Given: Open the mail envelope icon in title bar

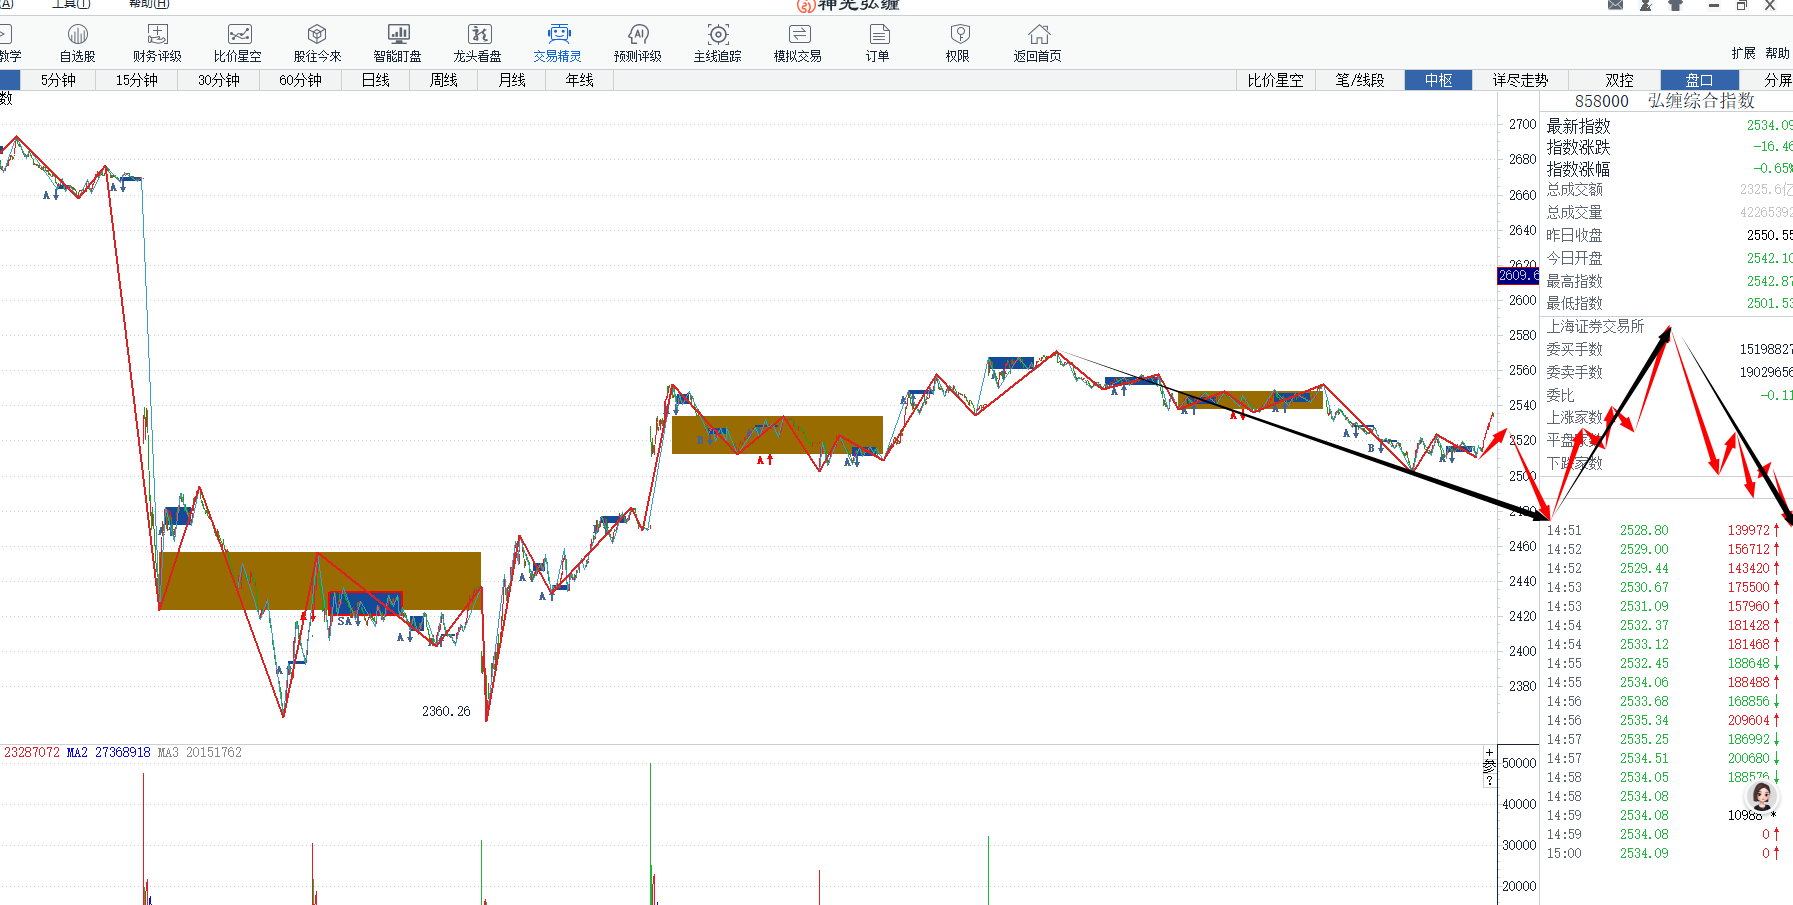Looking at the screenshot, I should (x=1615, y=5).
